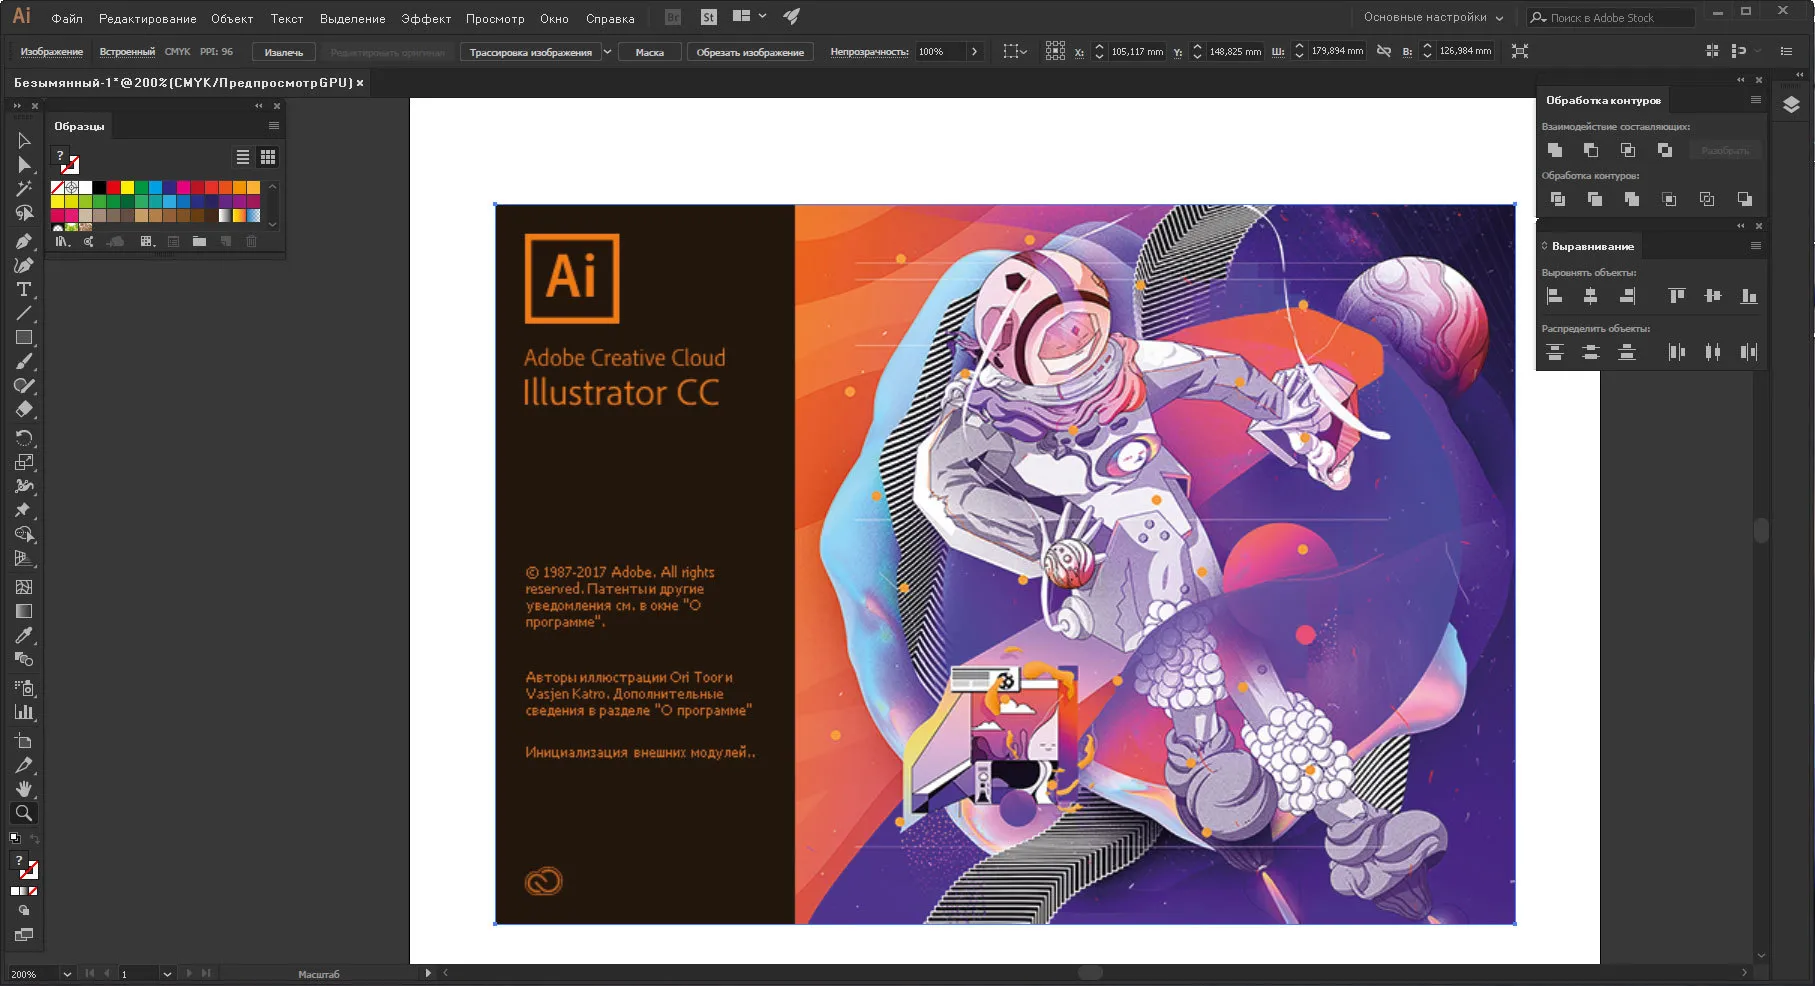Viewport: 1815px width, 986px height.
Task: Pick the black color swatch
Action: pyautogui.click(x=99, y=187)
